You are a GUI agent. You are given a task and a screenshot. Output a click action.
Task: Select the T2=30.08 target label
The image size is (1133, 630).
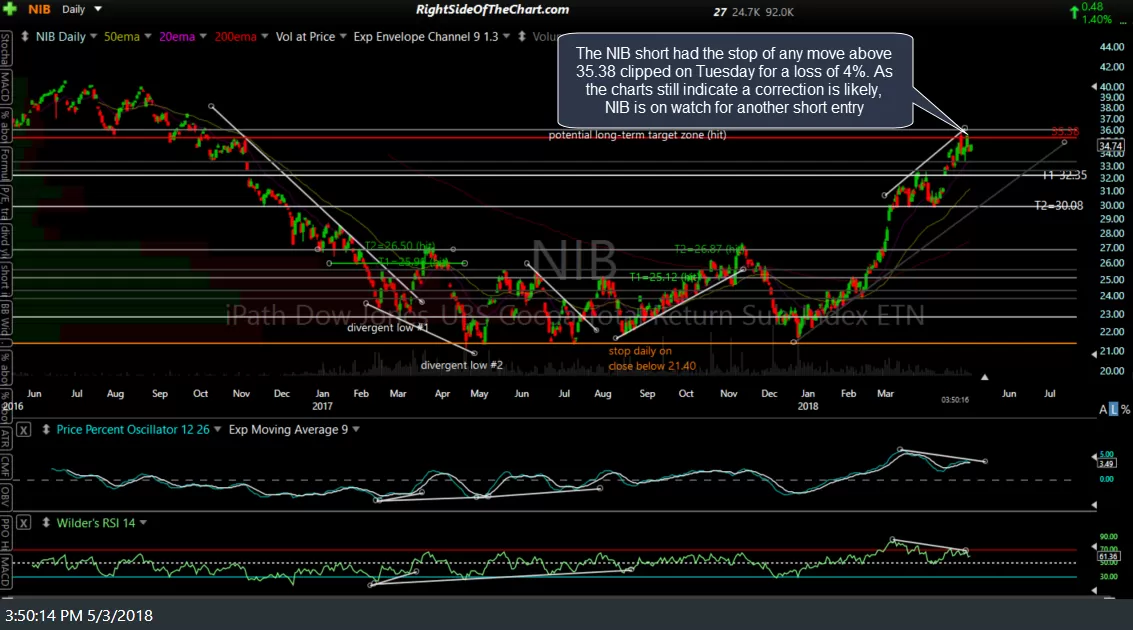[x=1059, y=206]
